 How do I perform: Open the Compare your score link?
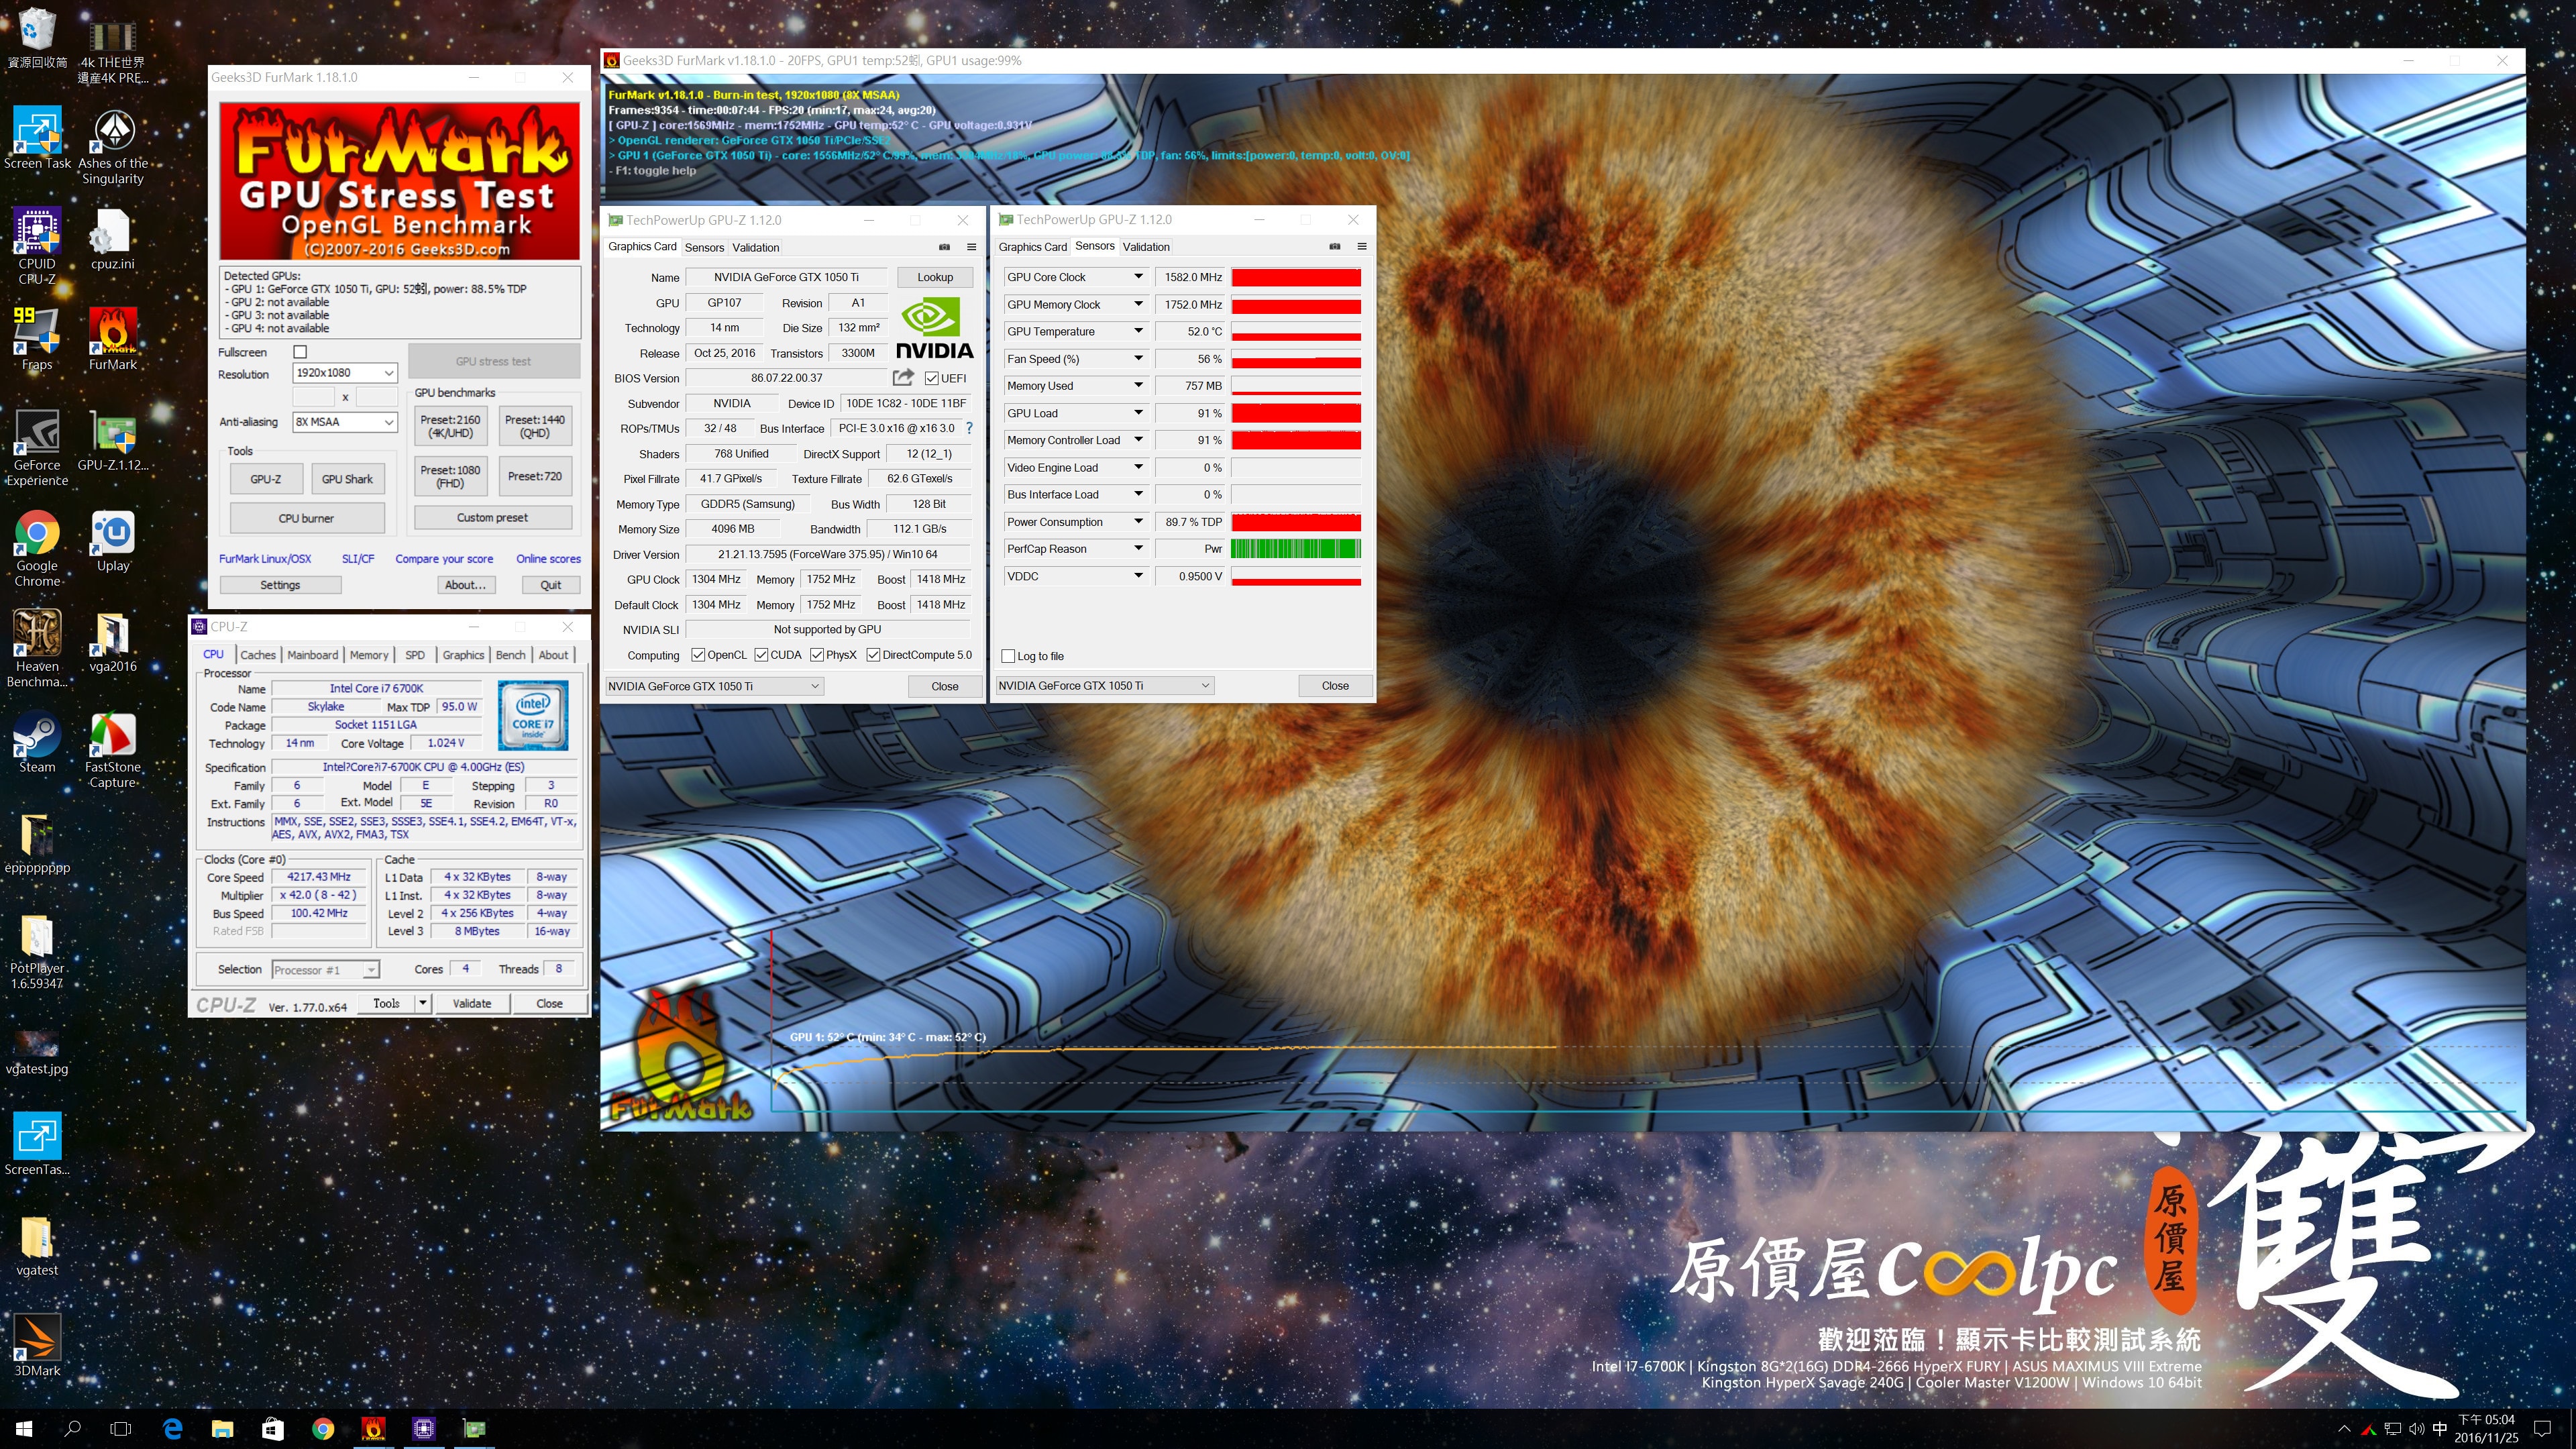[x=444, y=559]
